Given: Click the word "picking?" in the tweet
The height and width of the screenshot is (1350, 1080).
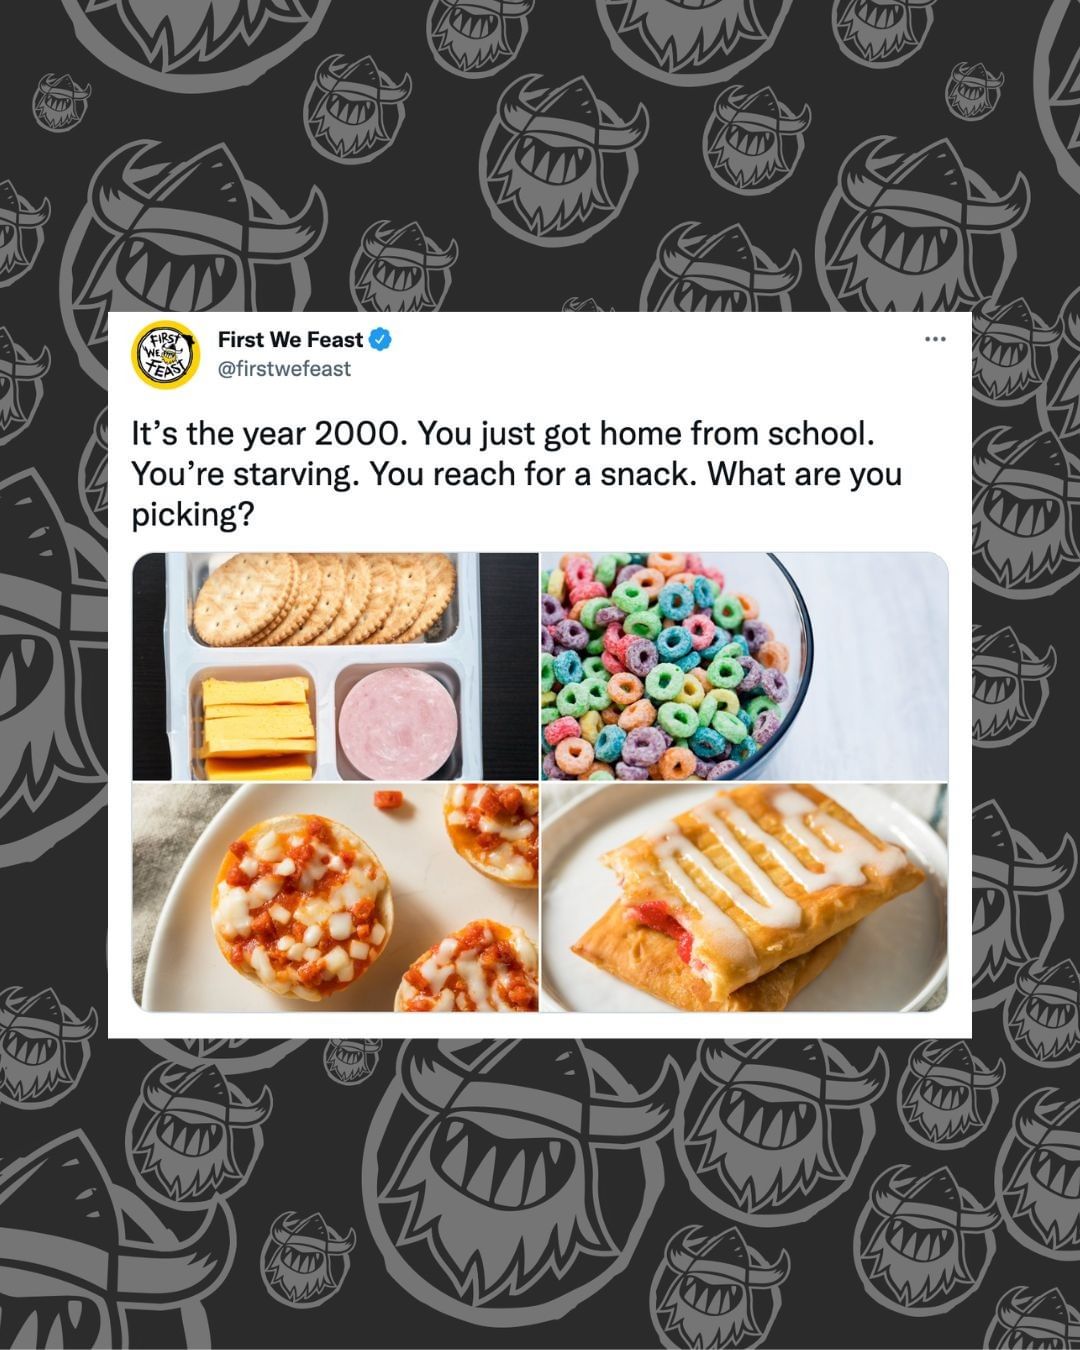Looking at the screenshot, I should pyautogui.click(x=193, y=515).
